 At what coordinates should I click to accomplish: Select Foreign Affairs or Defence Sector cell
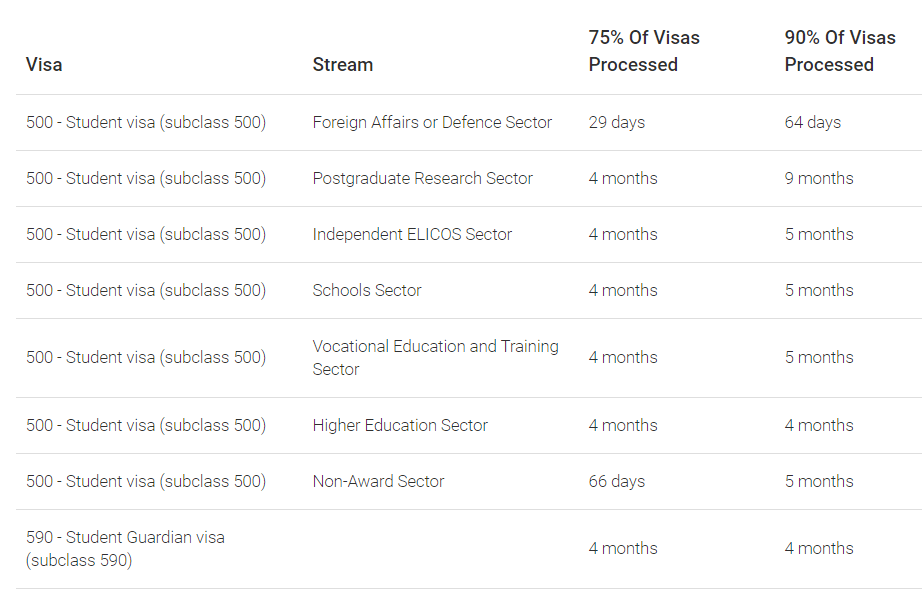coord(432,122)
